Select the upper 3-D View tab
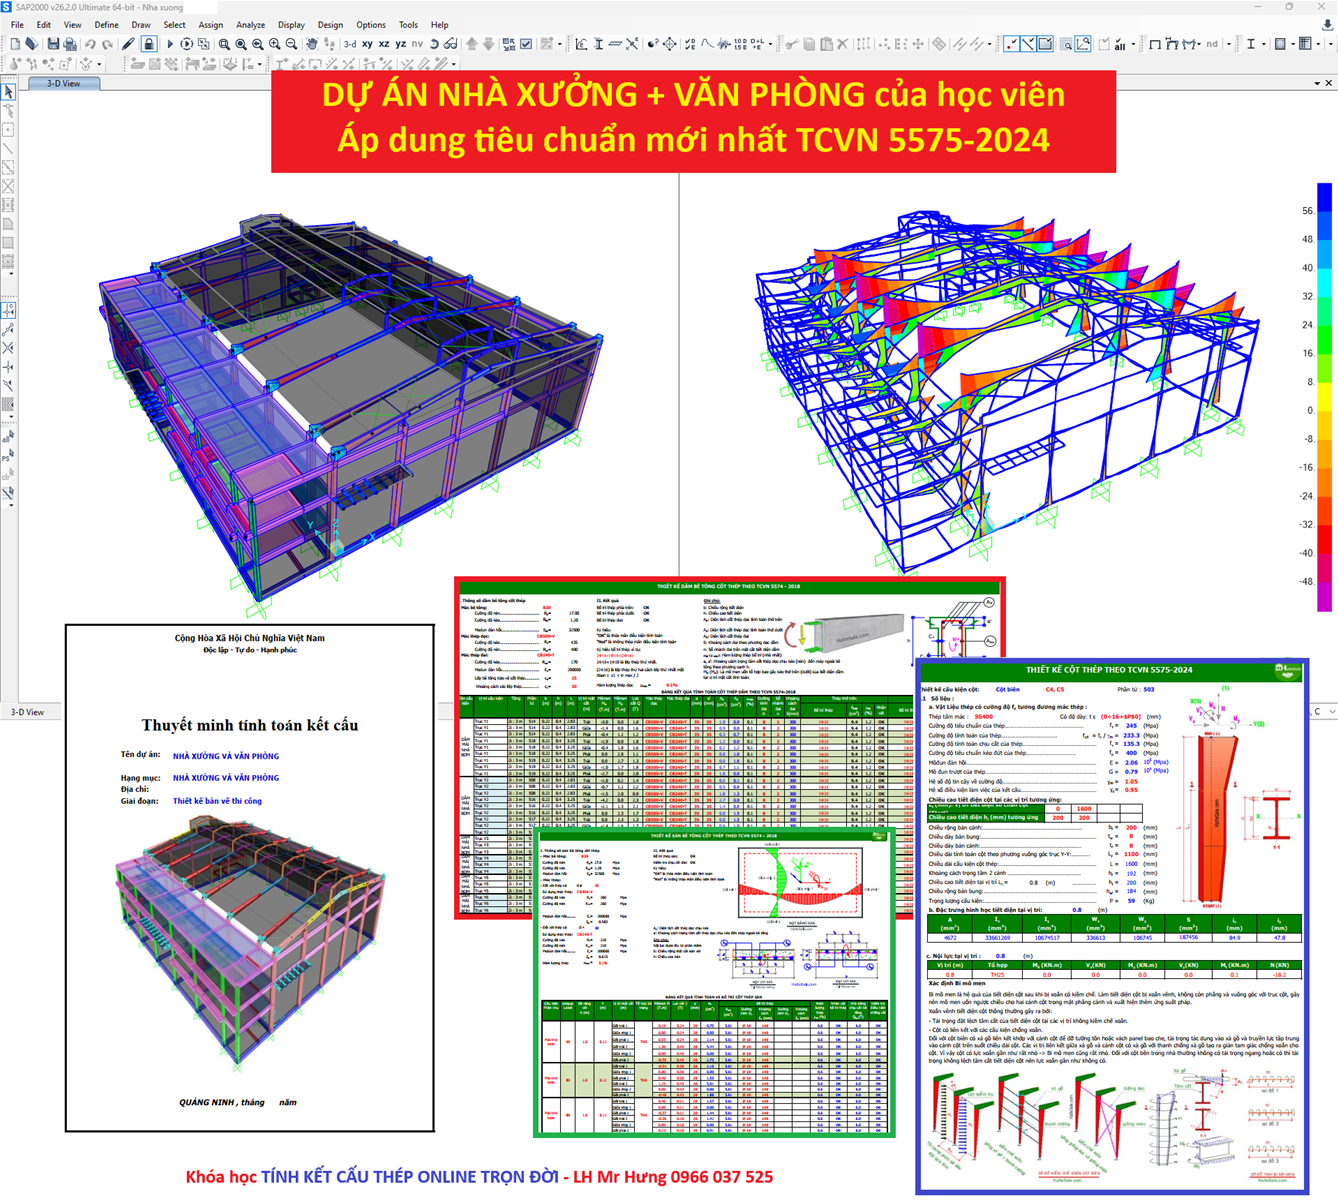 [63, 84]
